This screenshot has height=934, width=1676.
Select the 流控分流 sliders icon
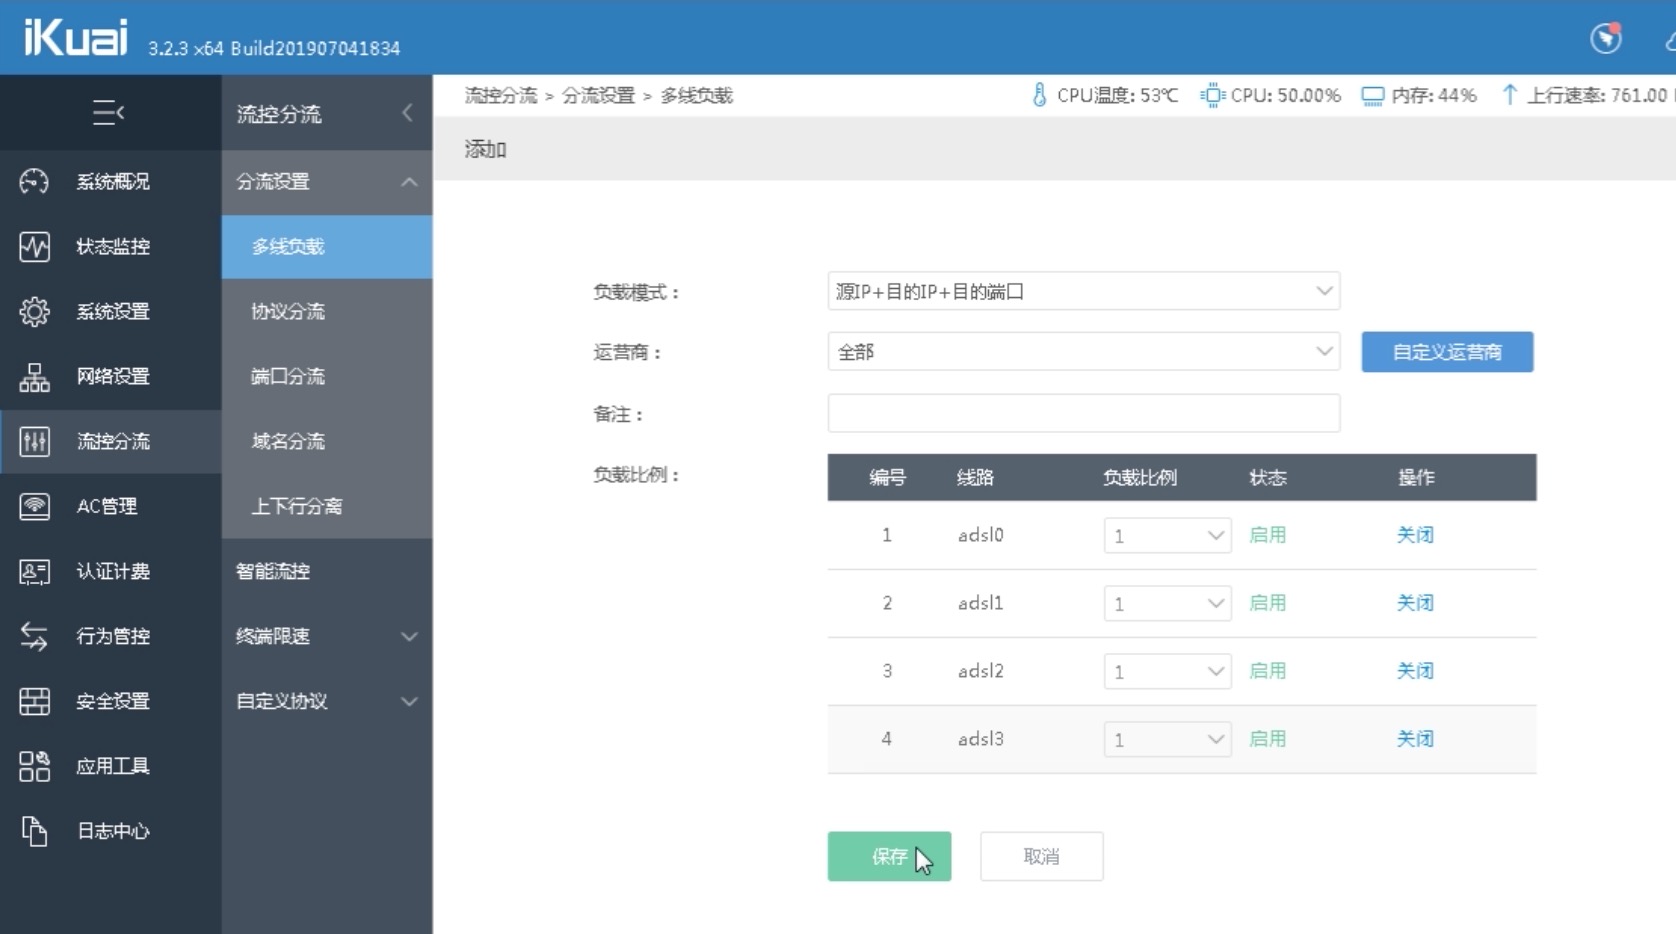click(x=34, y=442)
